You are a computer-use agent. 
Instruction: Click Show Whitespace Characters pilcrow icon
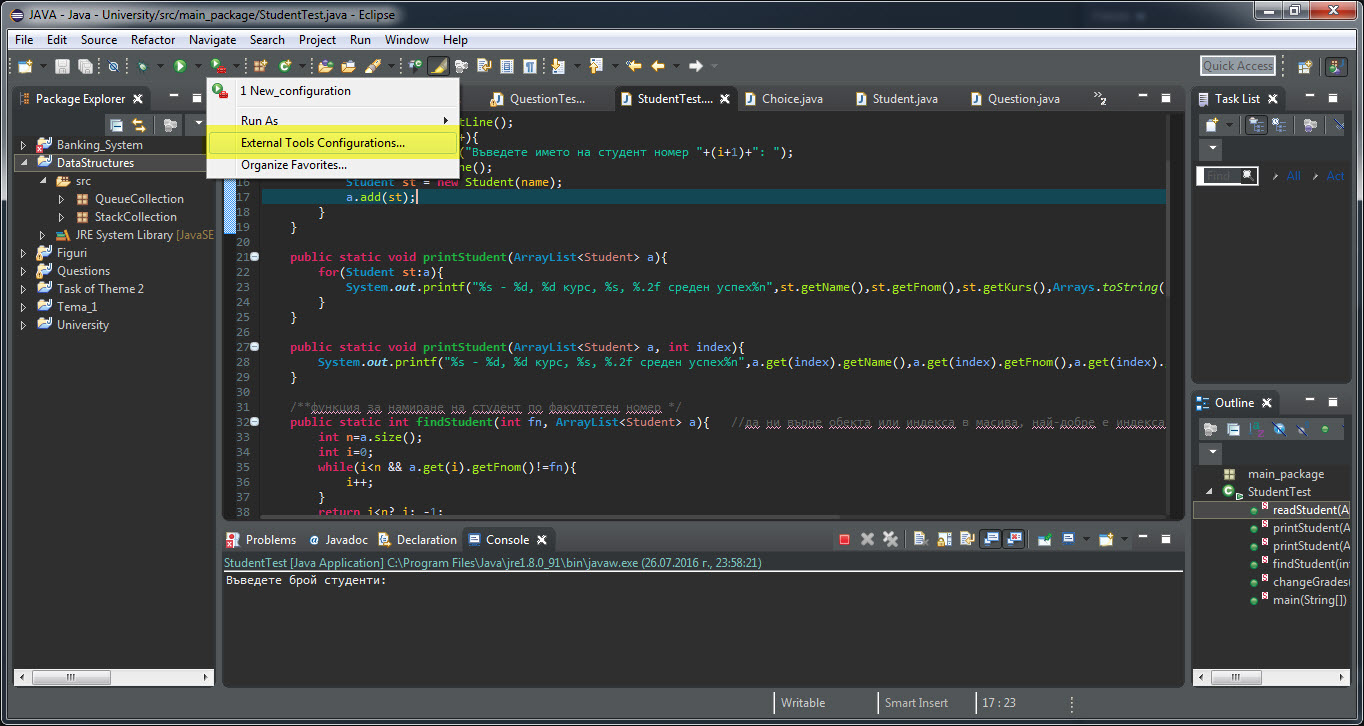(530, 66)
